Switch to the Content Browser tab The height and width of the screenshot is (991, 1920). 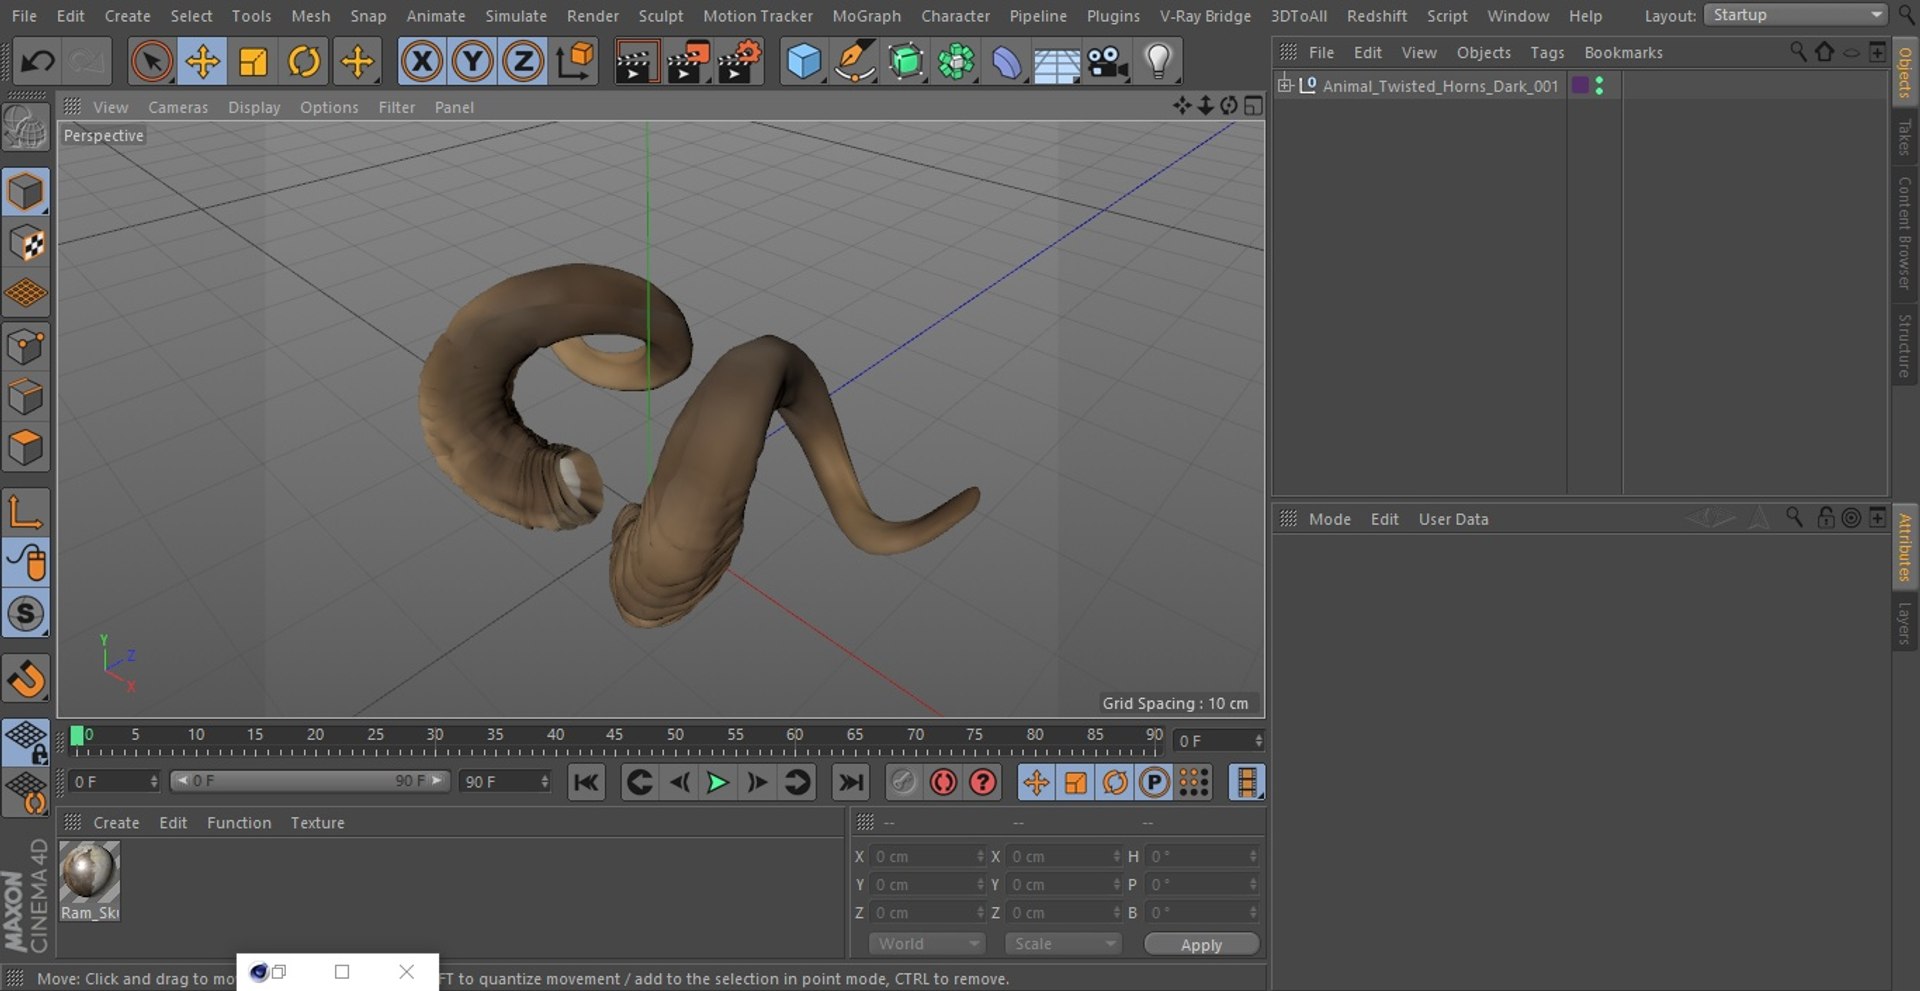[1905, 233]
